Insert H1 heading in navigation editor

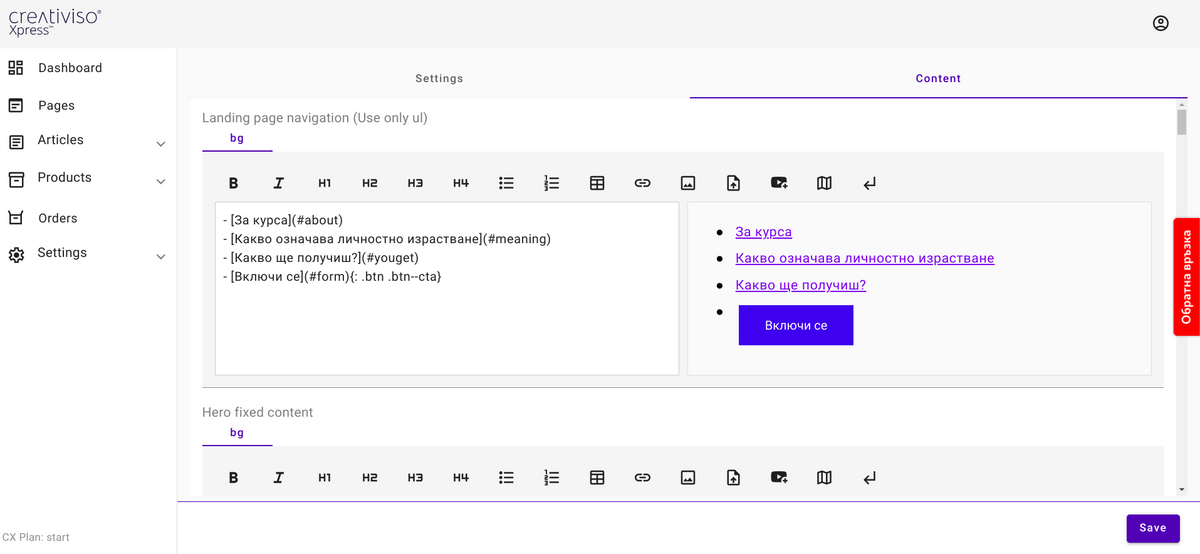click(x=325, y=183)
